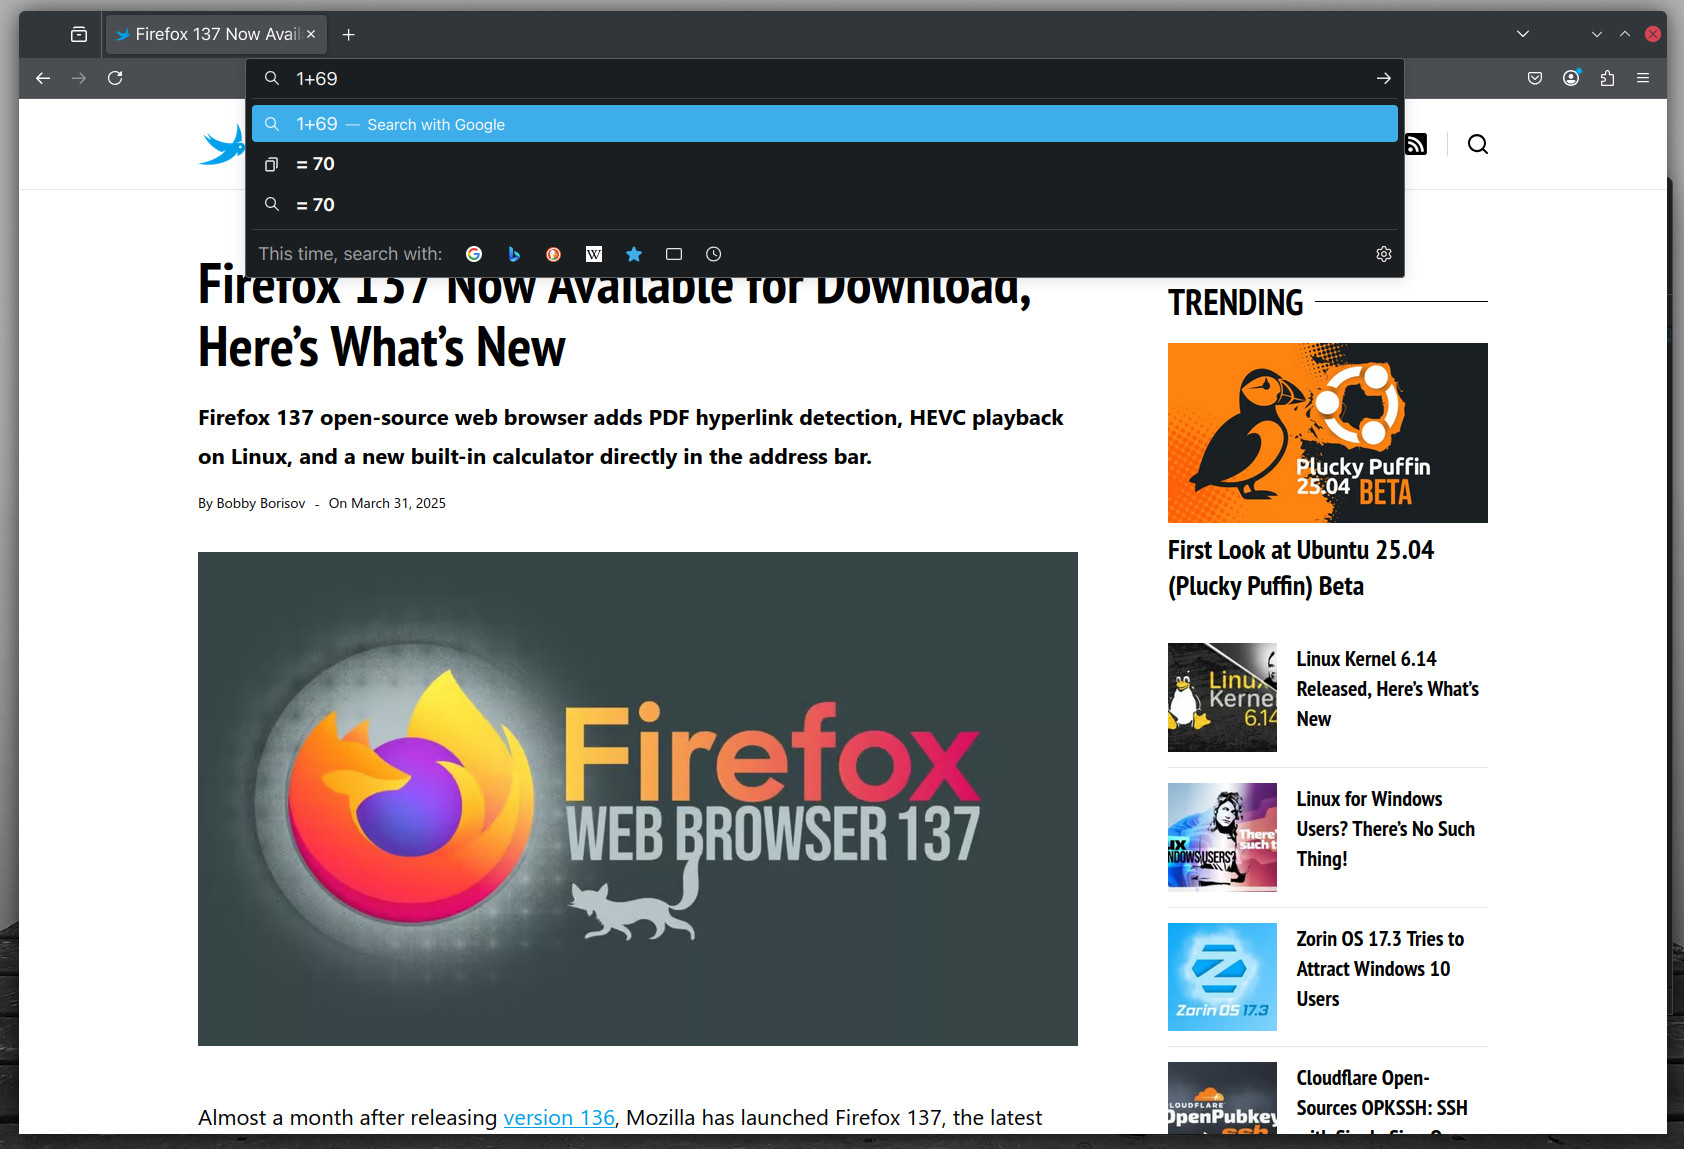Screen dimensions: 1684x1149
Task: Open the Extensions puzzle icon
Action: 1607,78
